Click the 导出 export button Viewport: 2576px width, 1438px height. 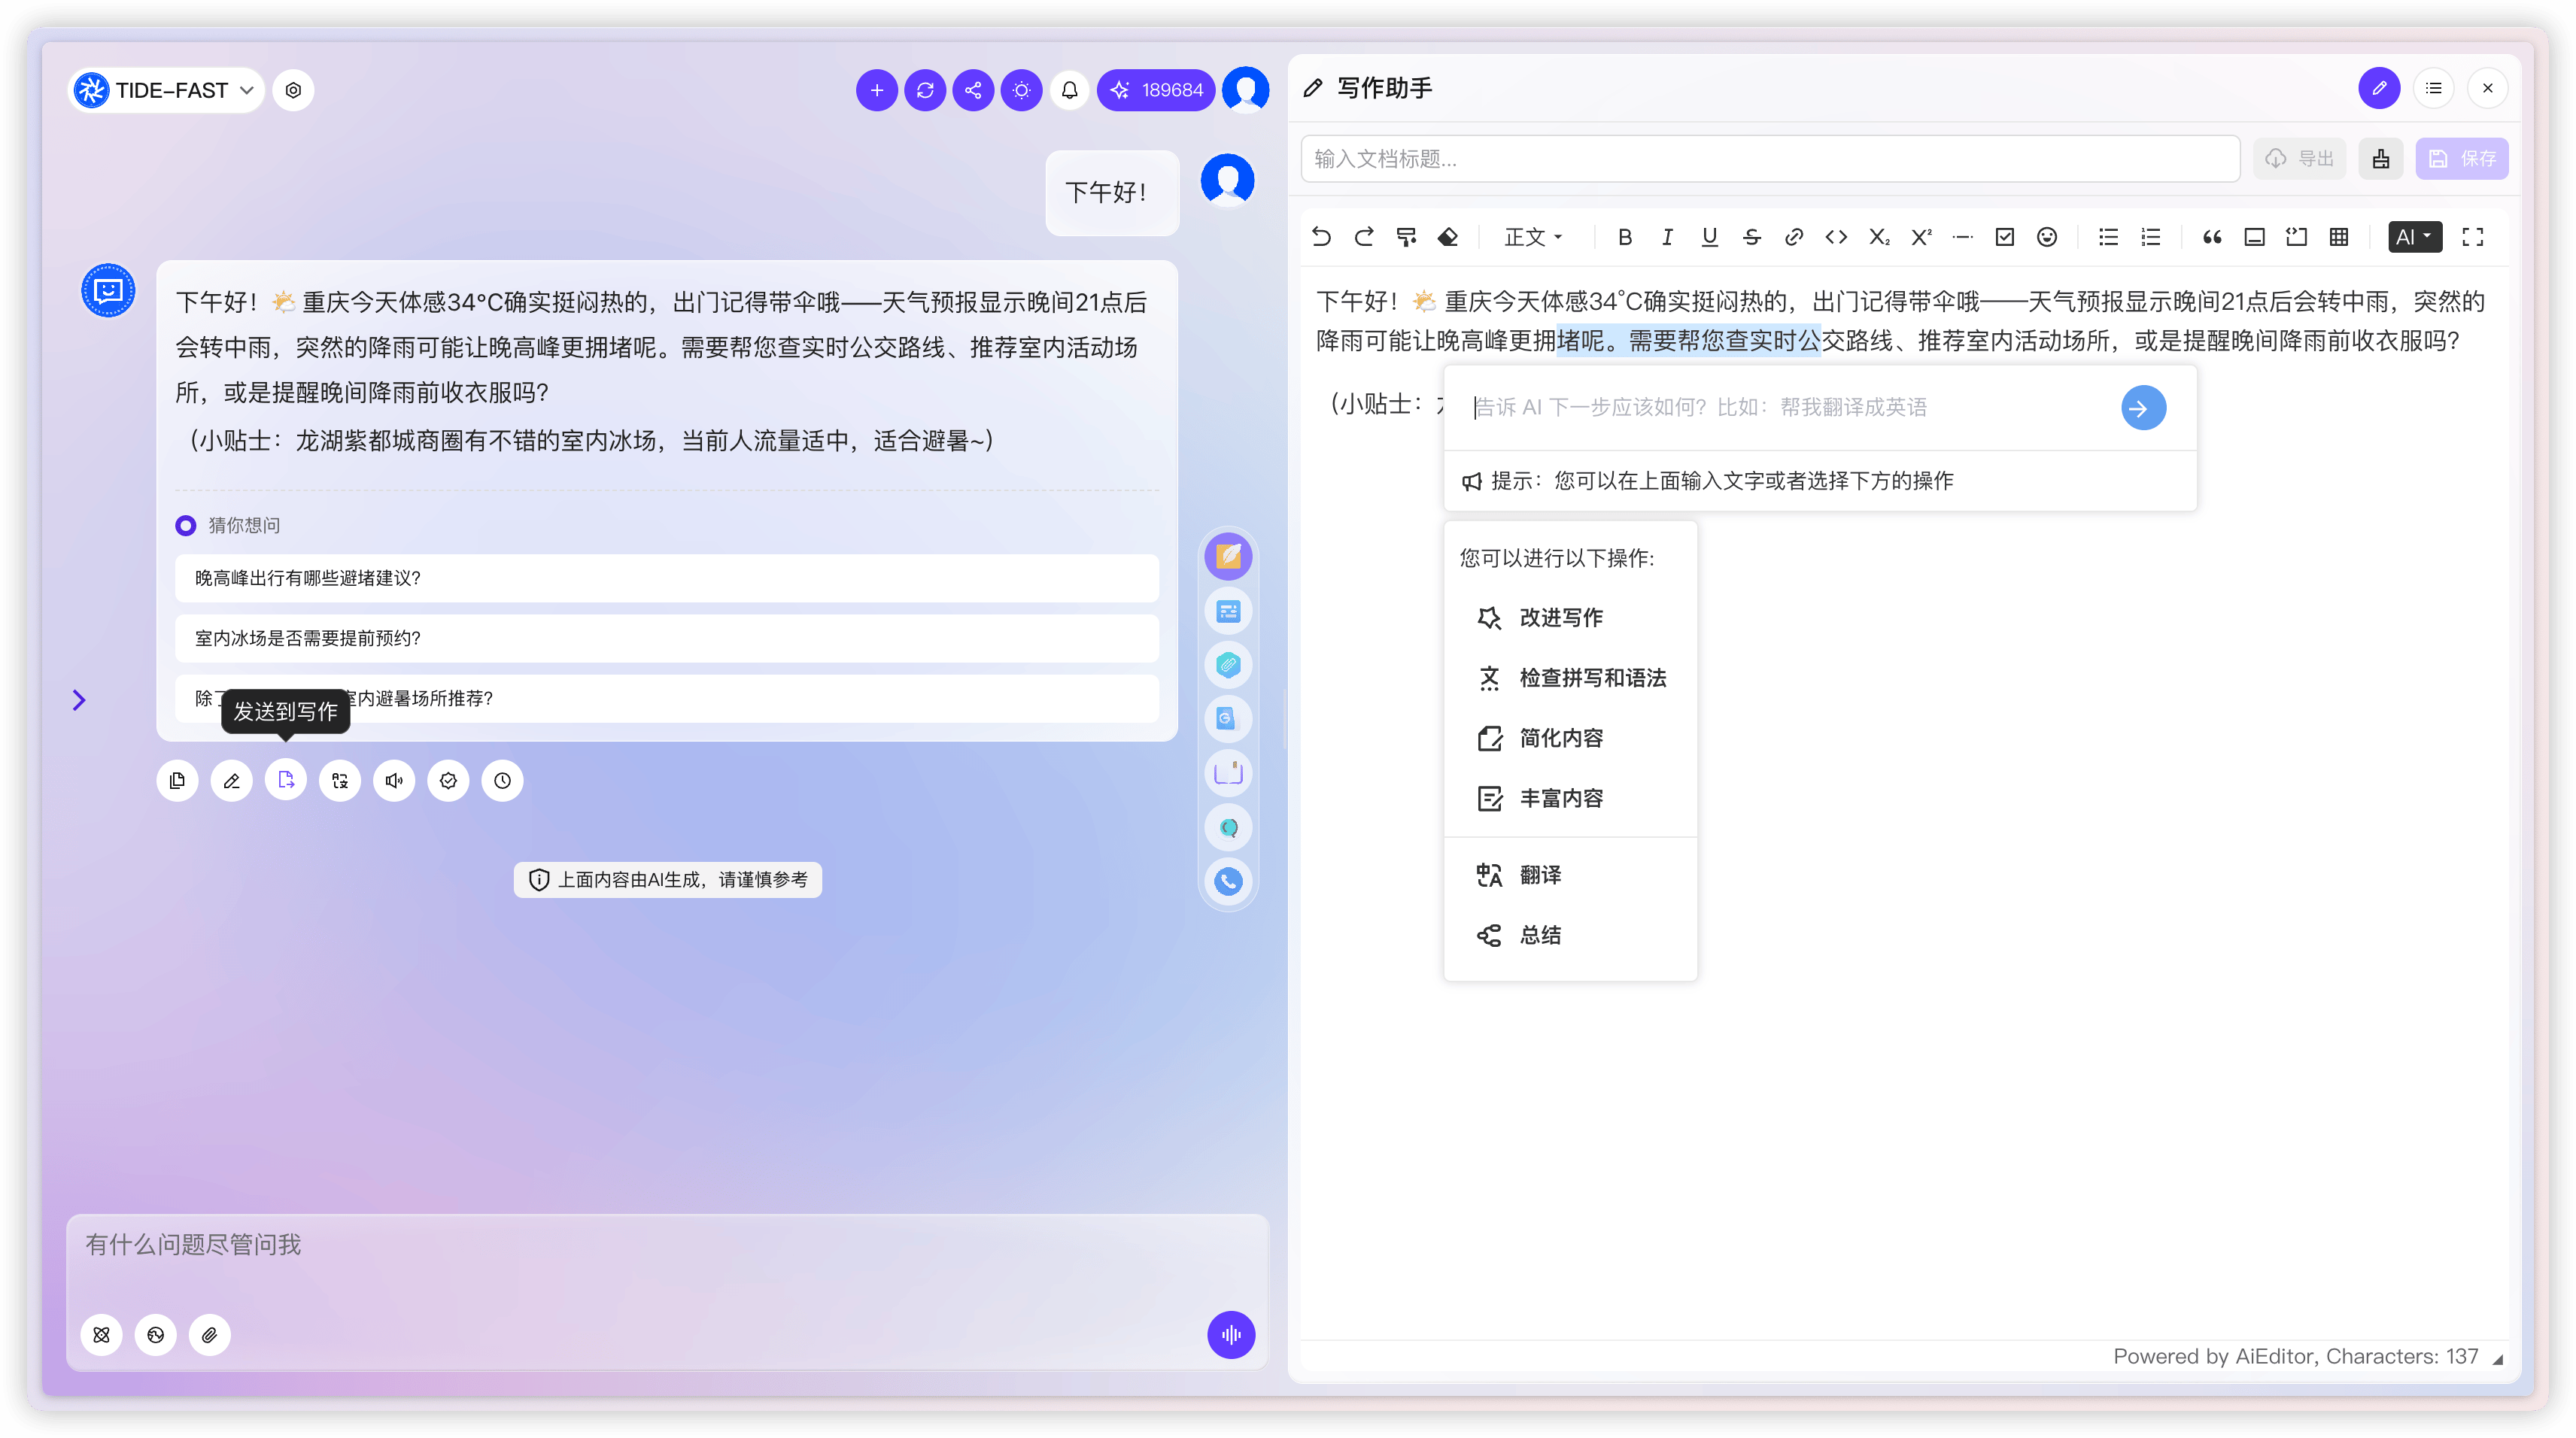pyautogui.click(x=2300, y=159)
